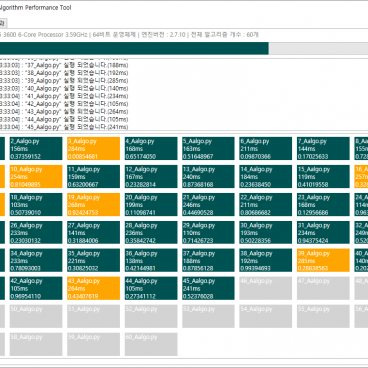Click the 13_Aalgo.py tile showing 240ms

pyautogui.click(x=208, y=177)
